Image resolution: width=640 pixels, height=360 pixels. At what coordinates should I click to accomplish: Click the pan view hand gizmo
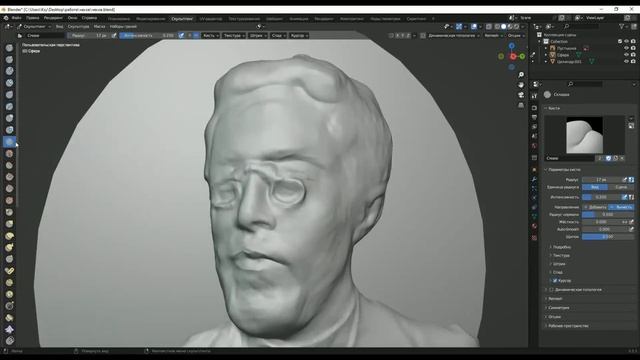[x=521, y=85]
